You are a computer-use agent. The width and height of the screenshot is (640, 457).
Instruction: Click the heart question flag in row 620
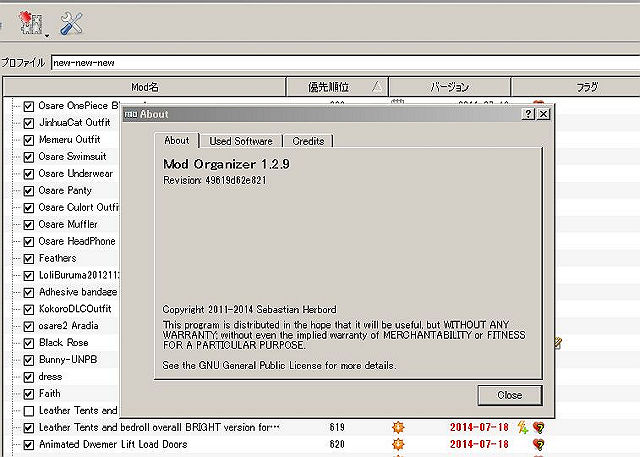(539, 445)
